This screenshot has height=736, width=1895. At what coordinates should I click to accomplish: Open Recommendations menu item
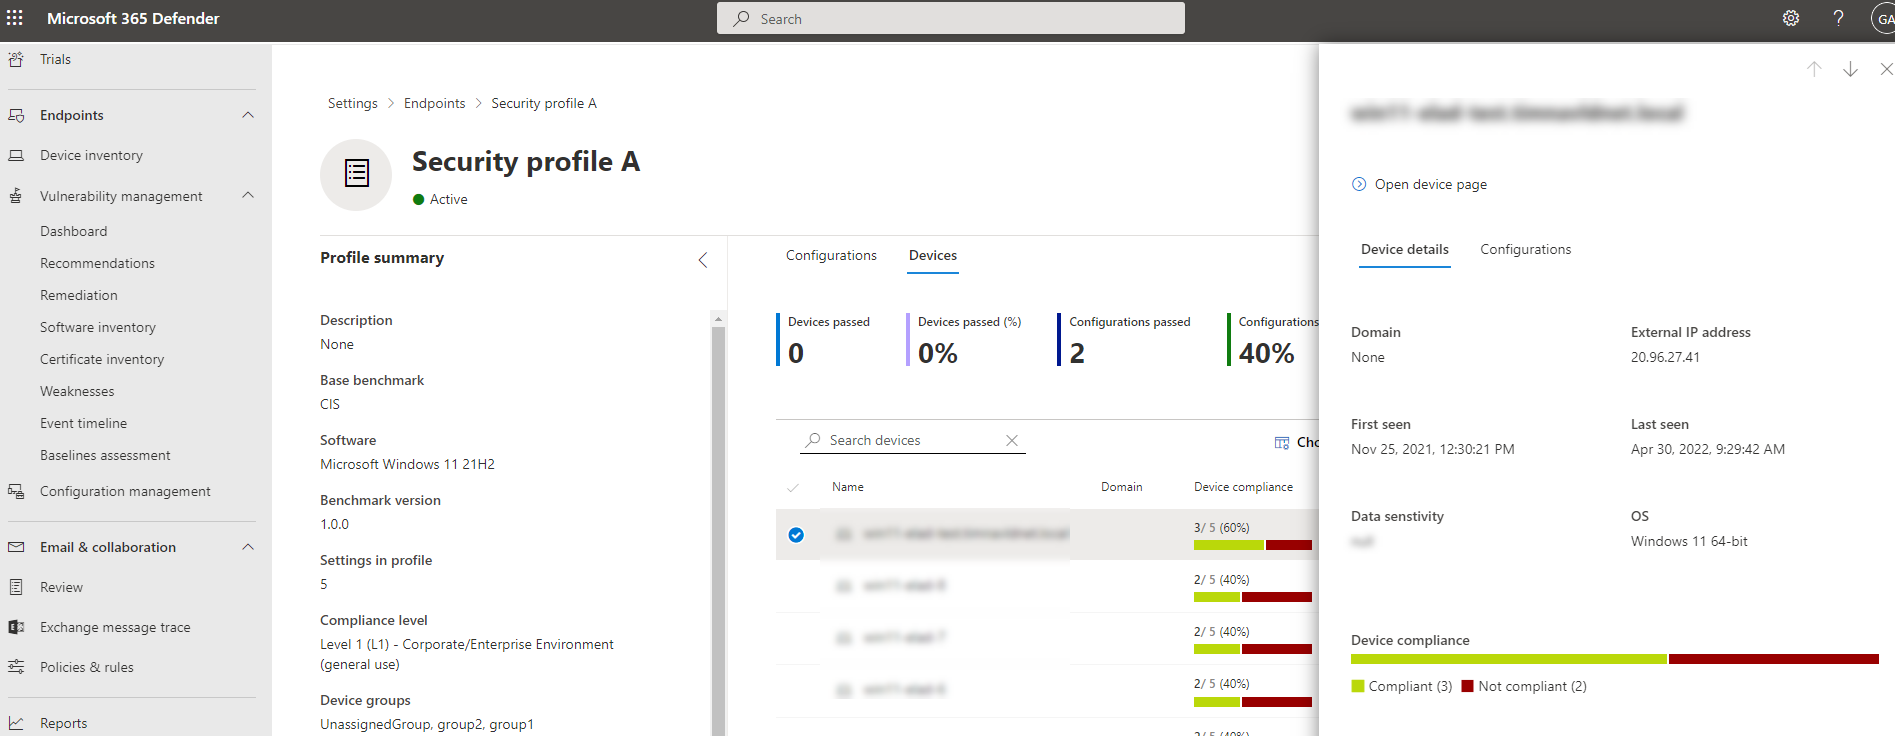(x=97, y=263)
